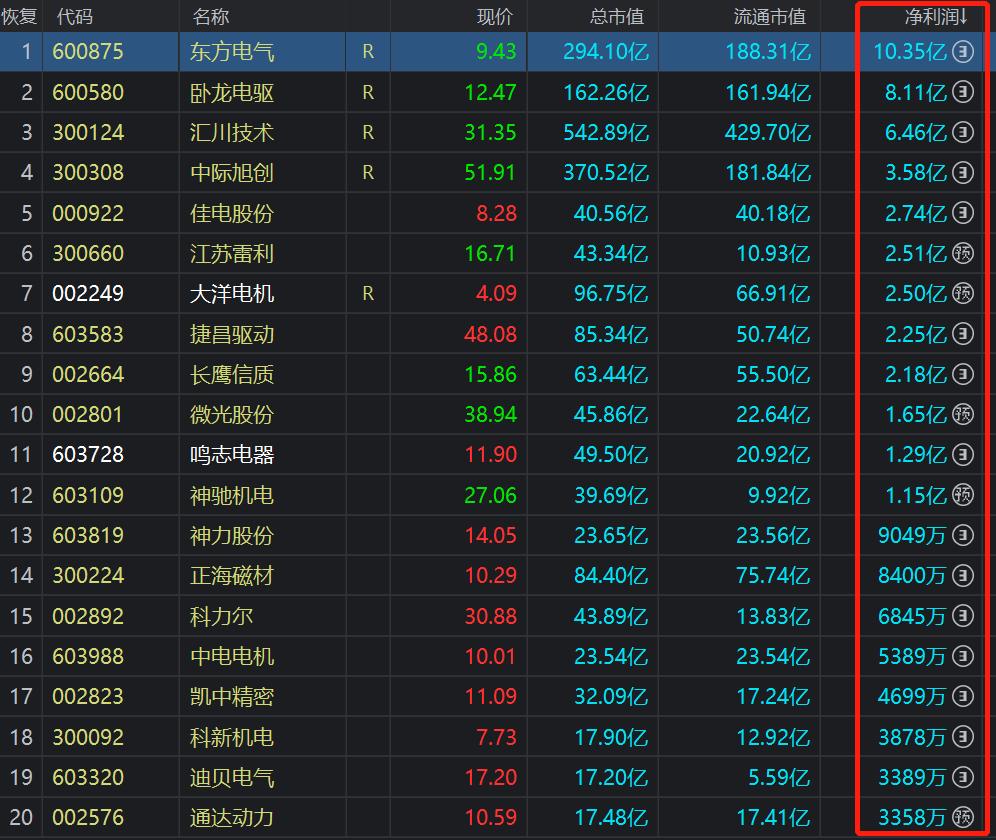
Task: Click the Q3 report icon for 汇川技术
Action: (963, 132)
